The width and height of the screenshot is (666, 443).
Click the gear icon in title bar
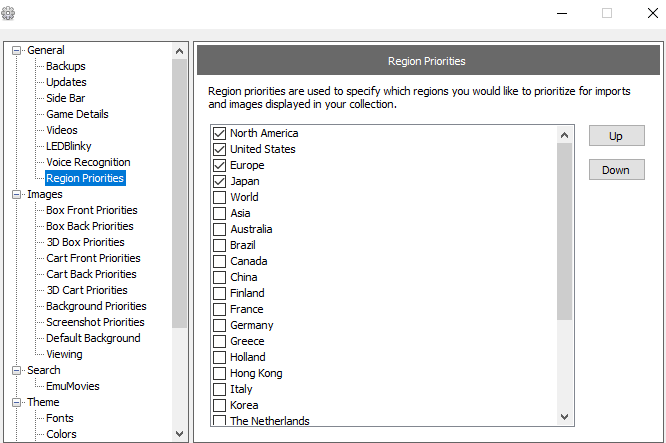[x=8, y=13]
